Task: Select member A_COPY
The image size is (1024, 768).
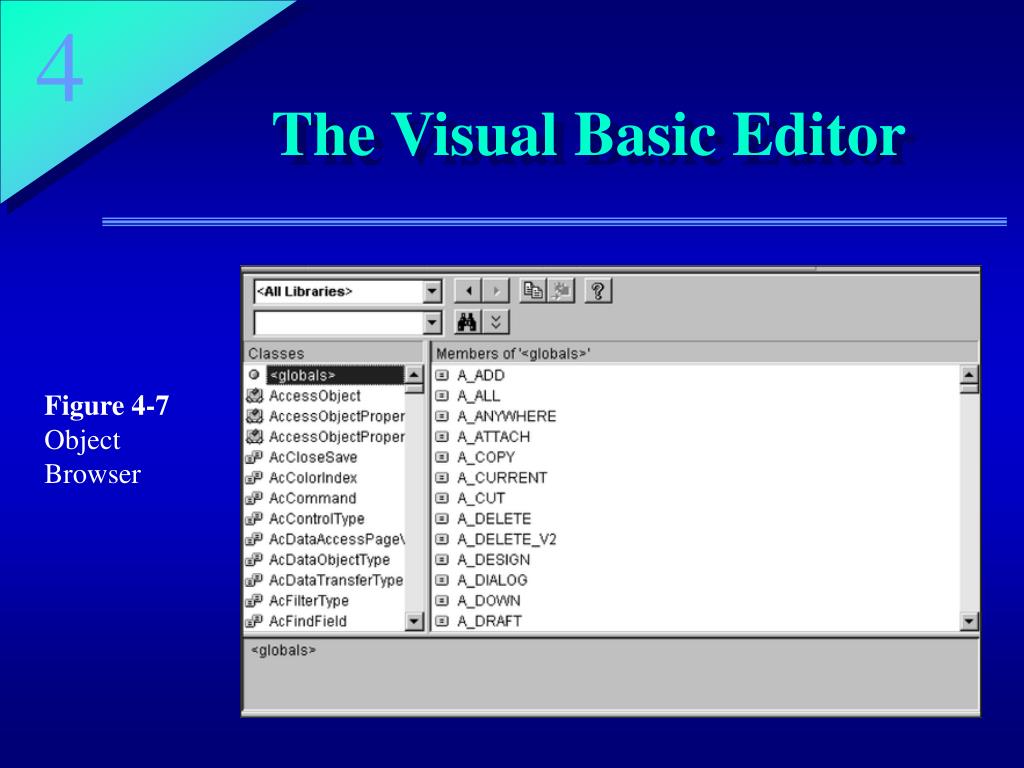Action: coord(486,457)
